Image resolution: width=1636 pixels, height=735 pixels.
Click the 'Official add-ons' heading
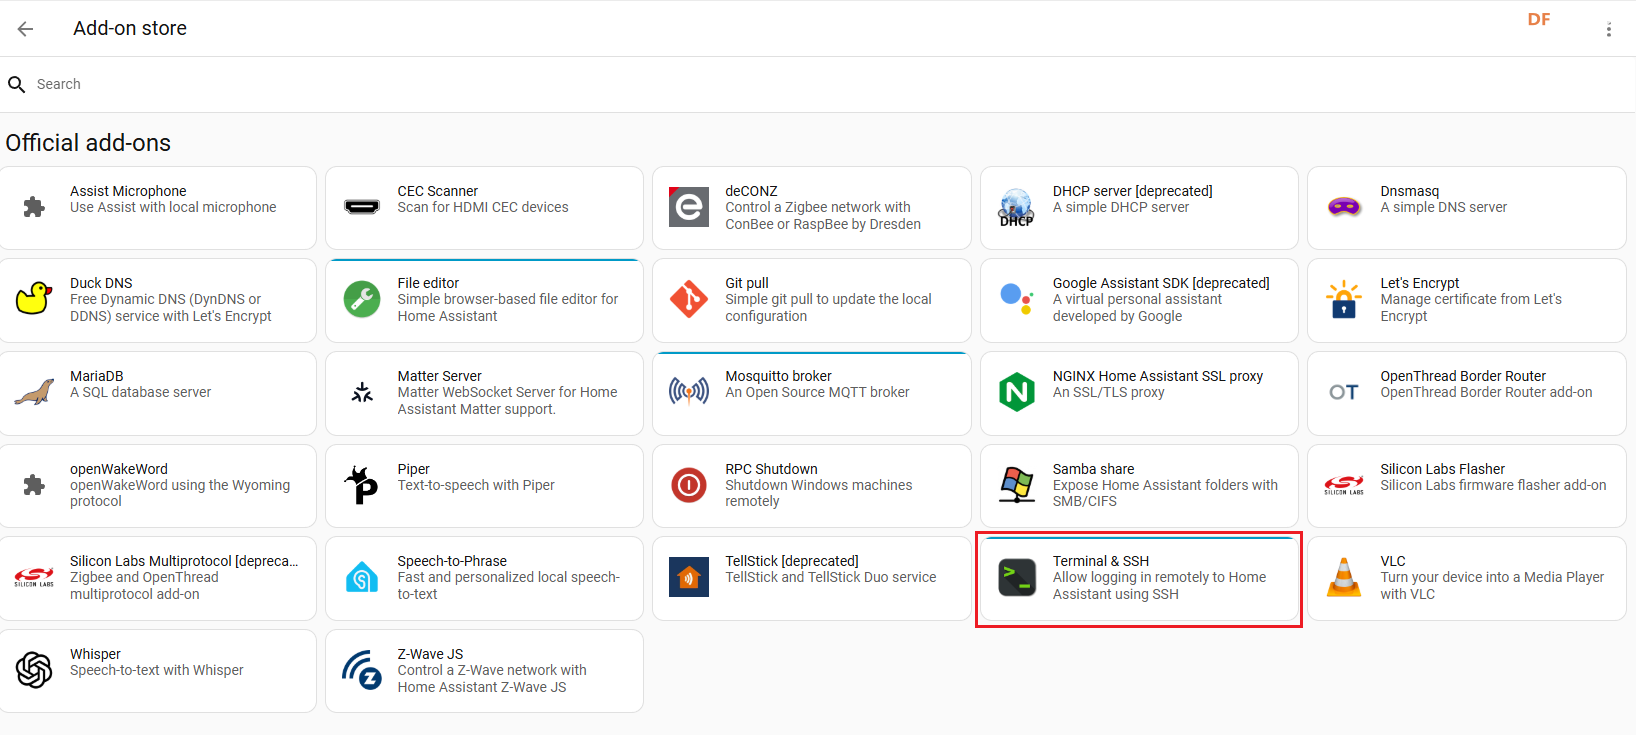88,143
